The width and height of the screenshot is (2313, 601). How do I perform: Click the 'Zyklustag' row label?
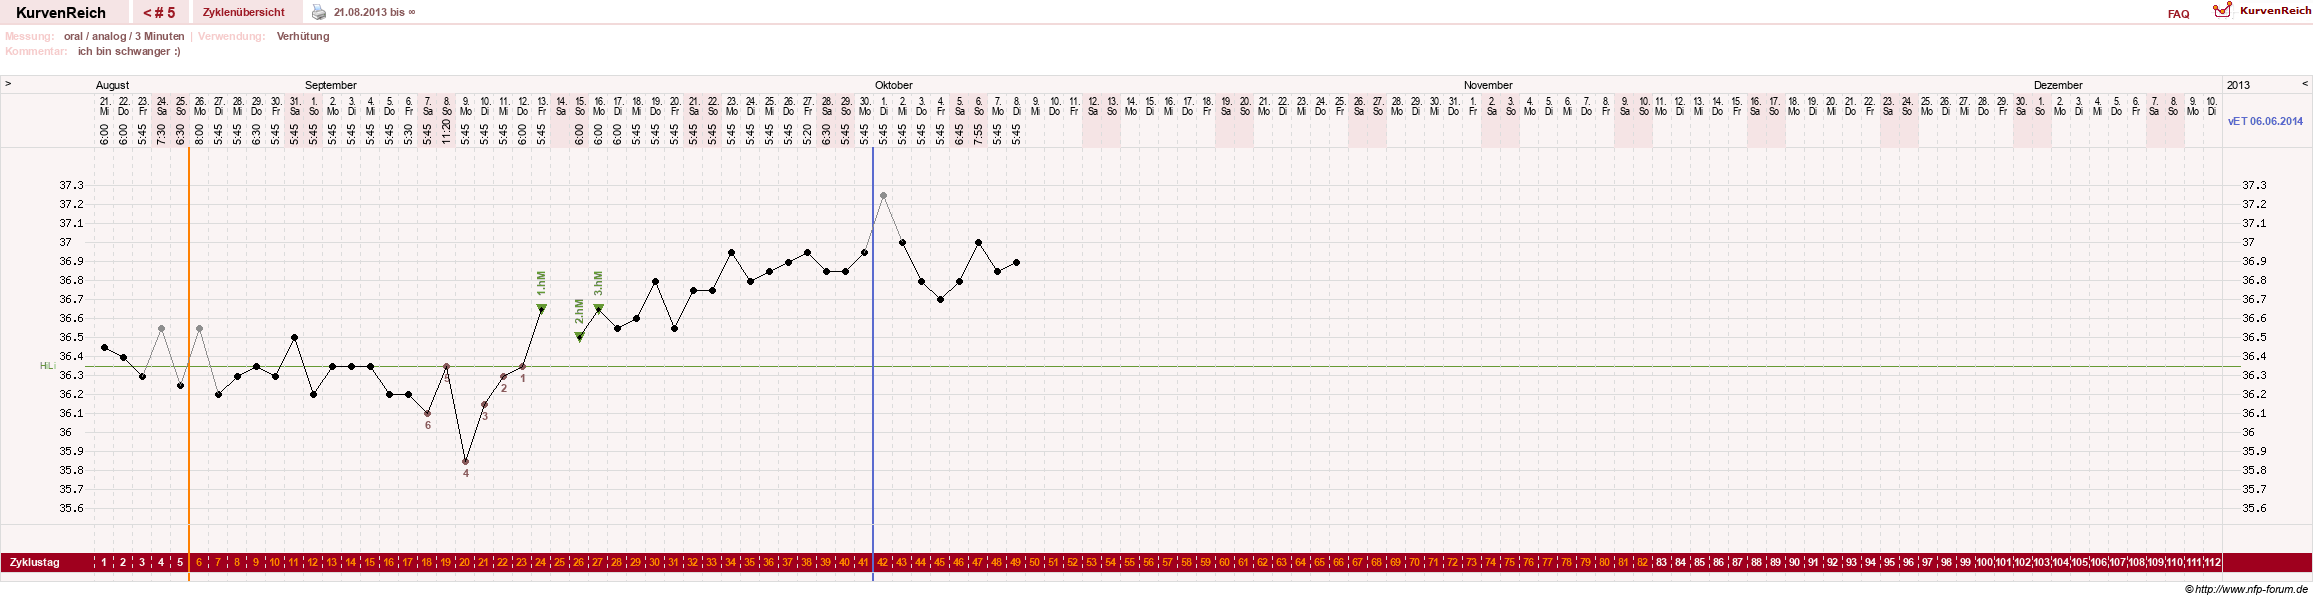[x=35, y=563]
